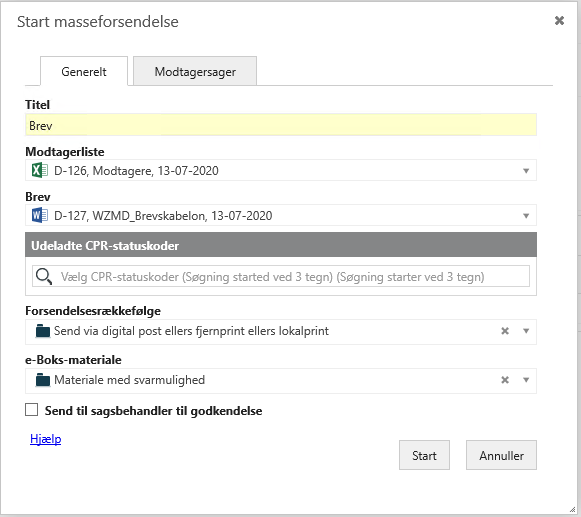Open the Hjælp link
Screen dimensions: 581x517
tap(46, 439)
